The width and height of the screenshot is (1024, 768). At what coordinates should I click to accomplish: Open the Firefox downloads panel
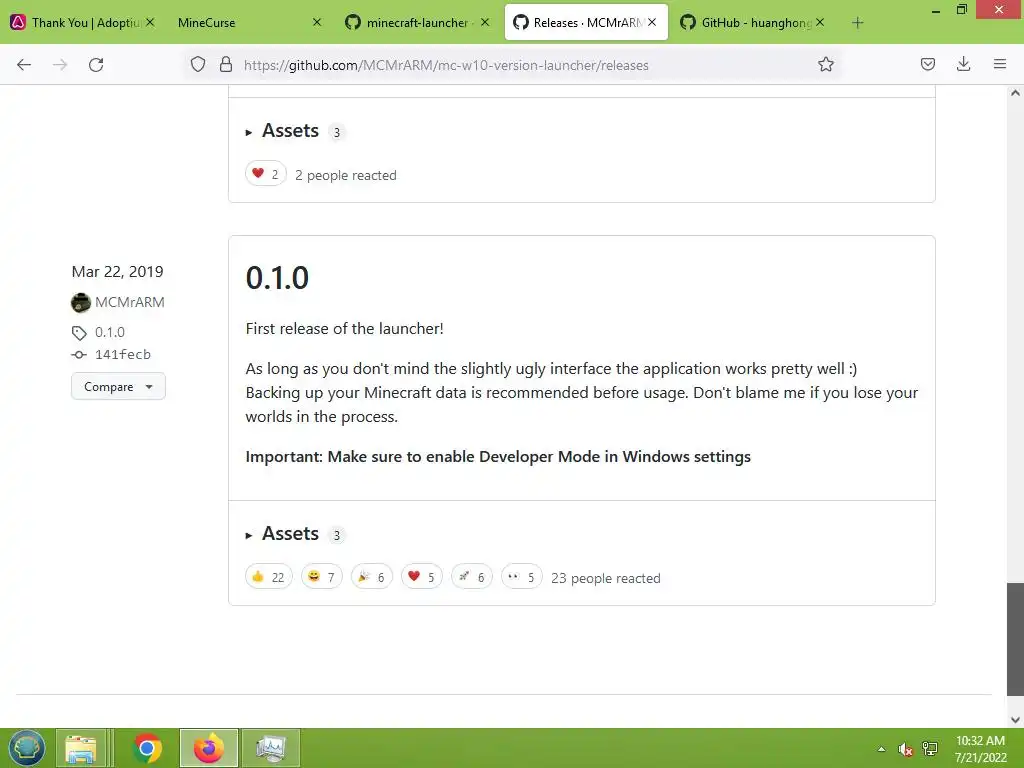coord(963,65)
